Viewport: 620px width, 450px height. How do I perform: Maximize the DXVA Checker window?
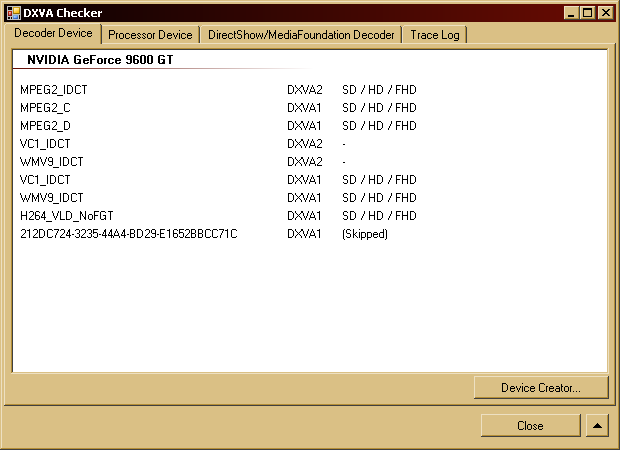pos(588,13)
